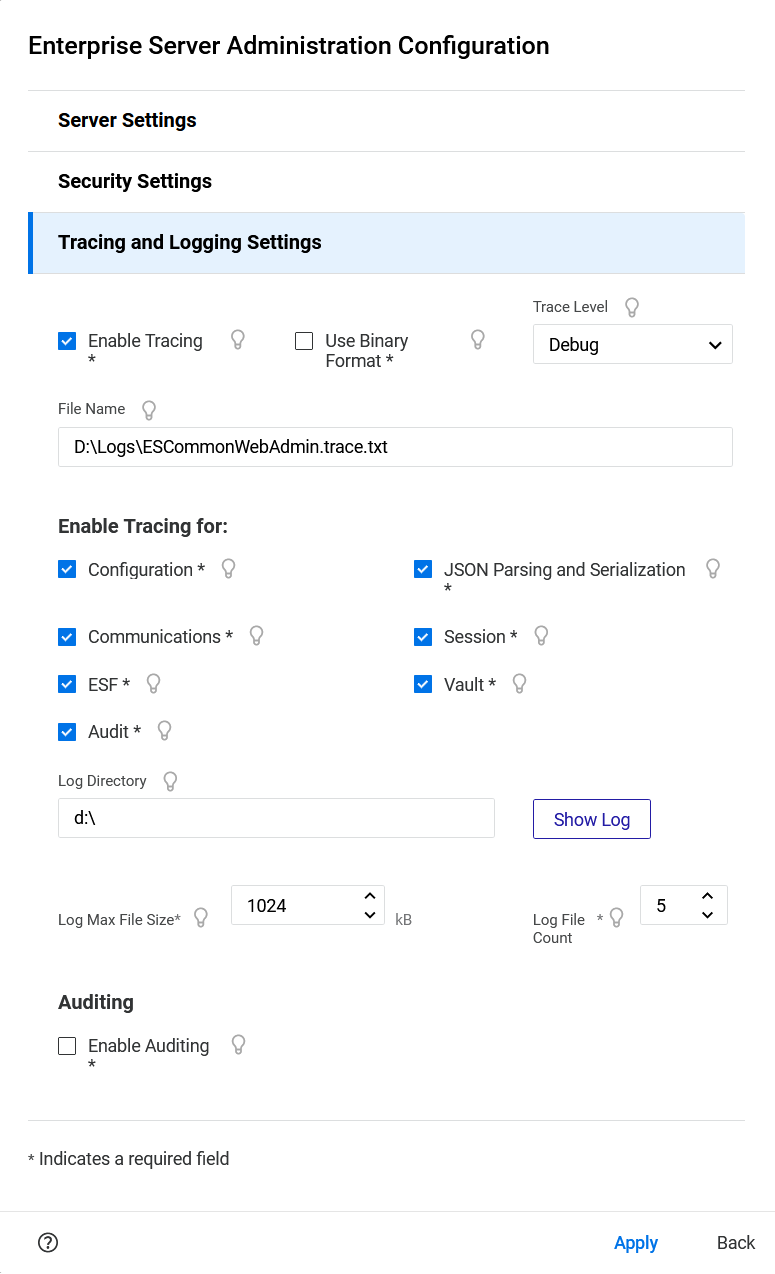Click the Show Log button
The height and width of the screenshot is (1274, 775).
coord(591,818)
